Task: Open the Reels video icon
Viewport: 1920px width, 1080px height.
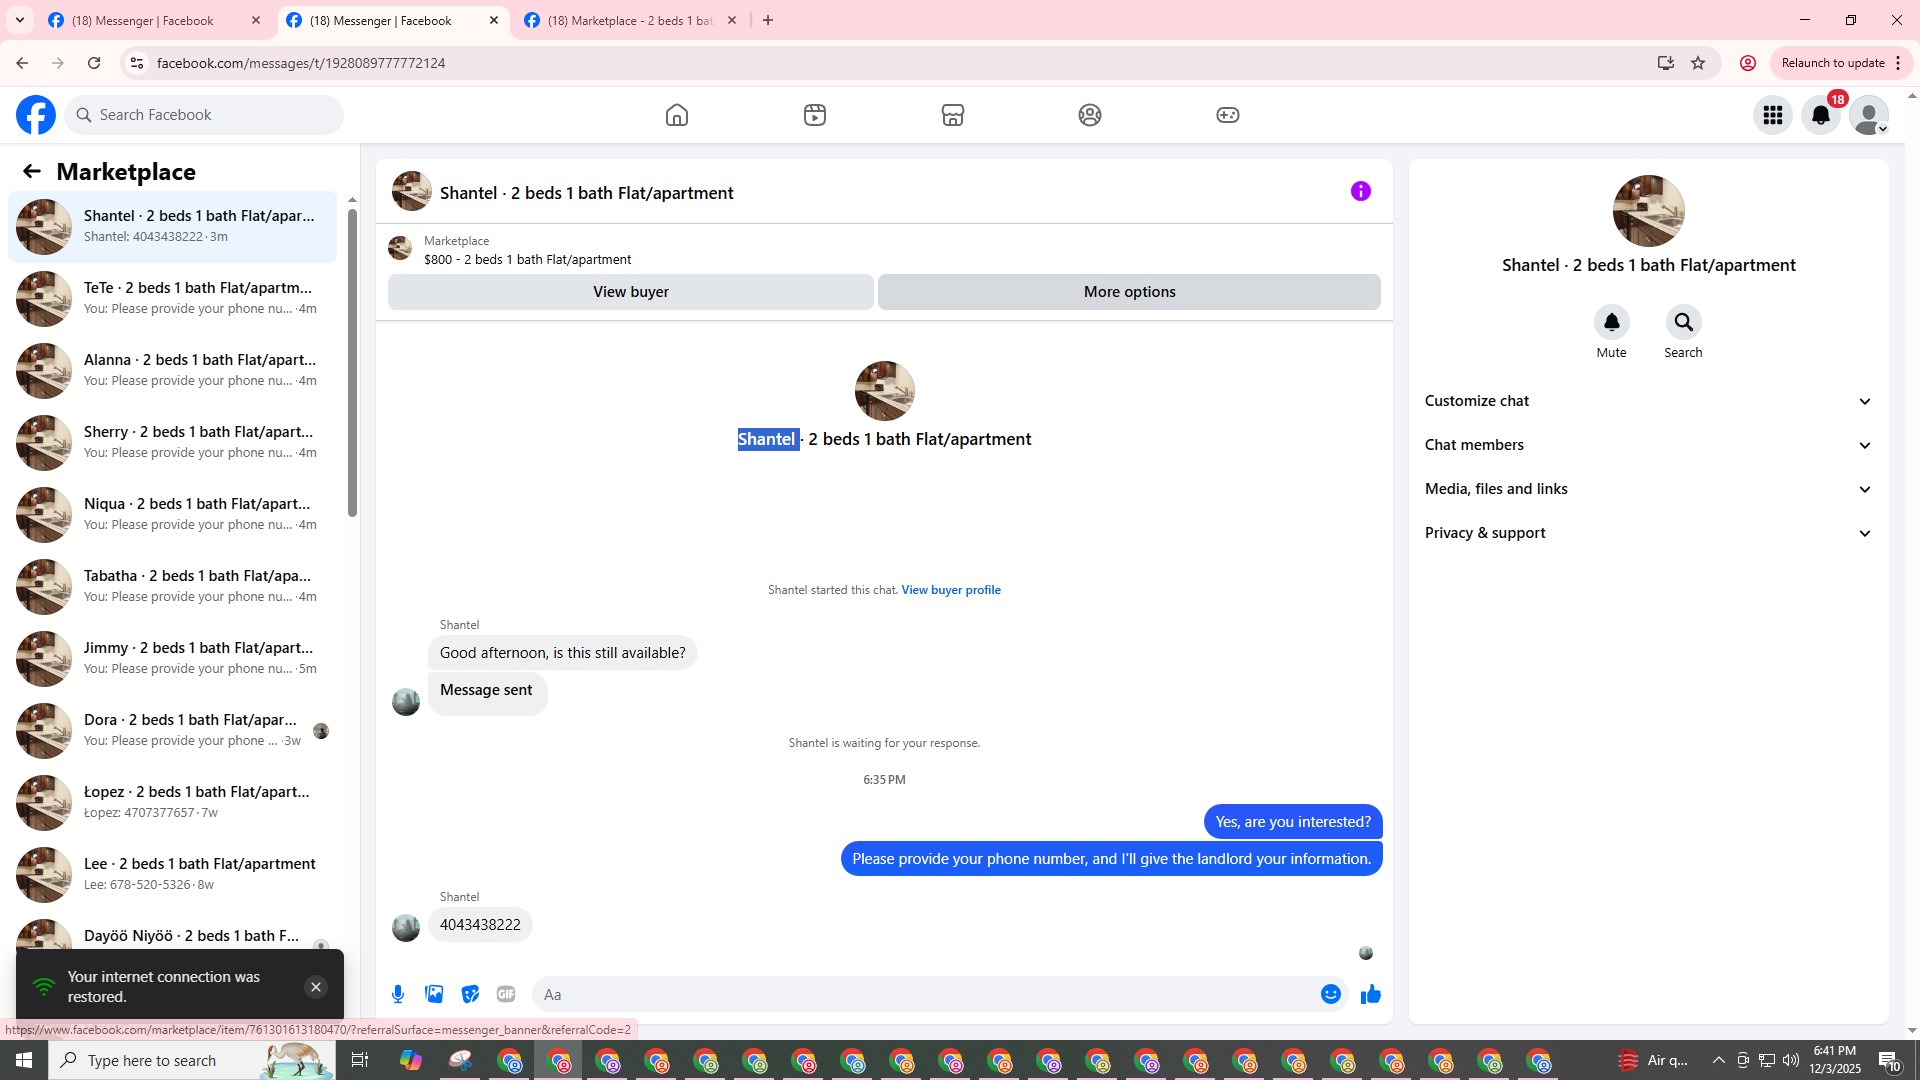Action: coord(815,115)
